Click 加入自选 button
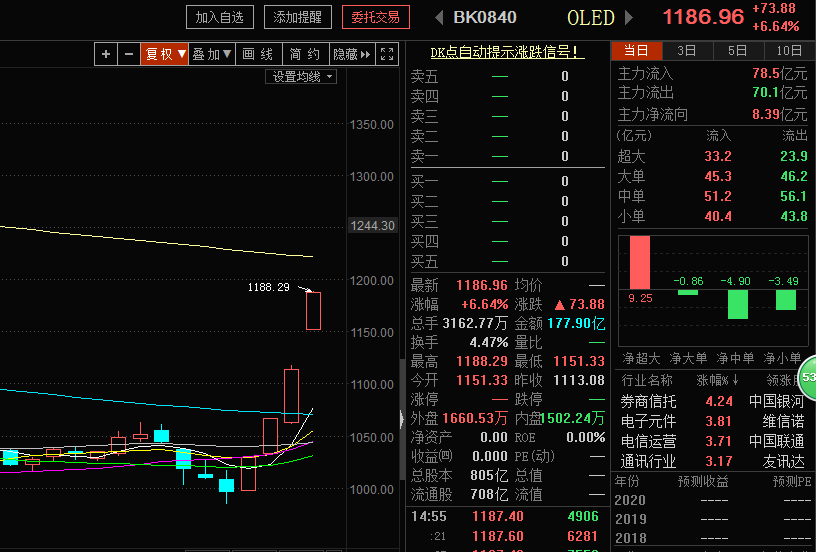The width and height of the screenshot is (816, 552). click(220, 17)
